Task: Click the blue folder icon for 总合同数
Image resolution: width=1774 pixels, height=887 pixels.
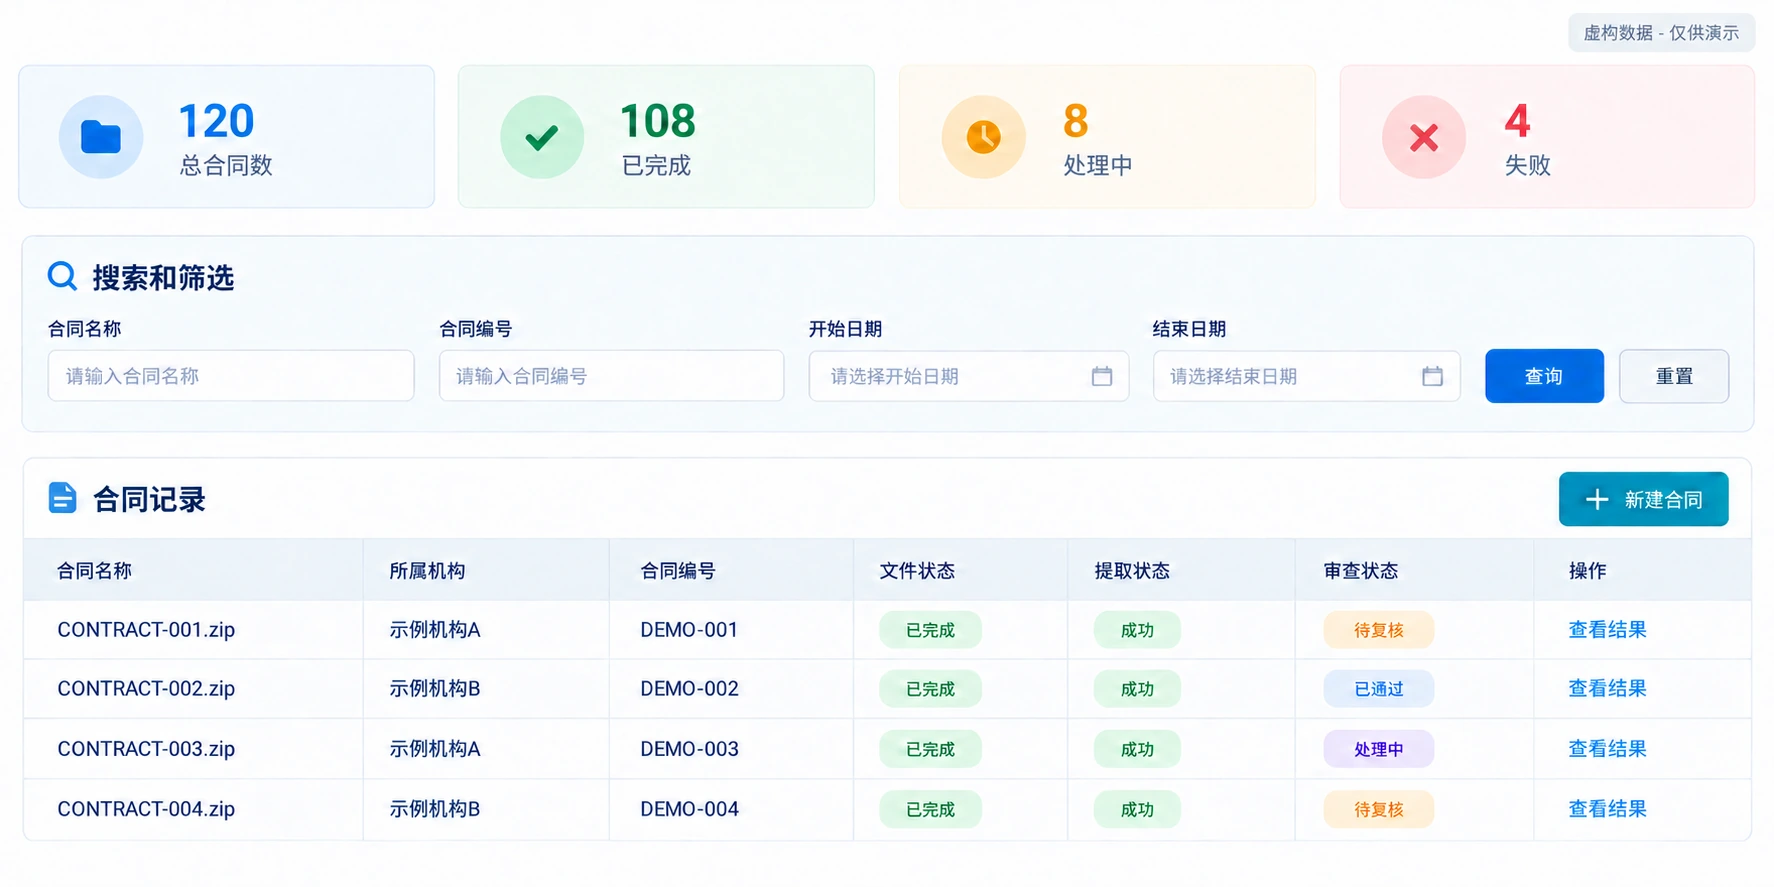Action: (x=101, y=137)
